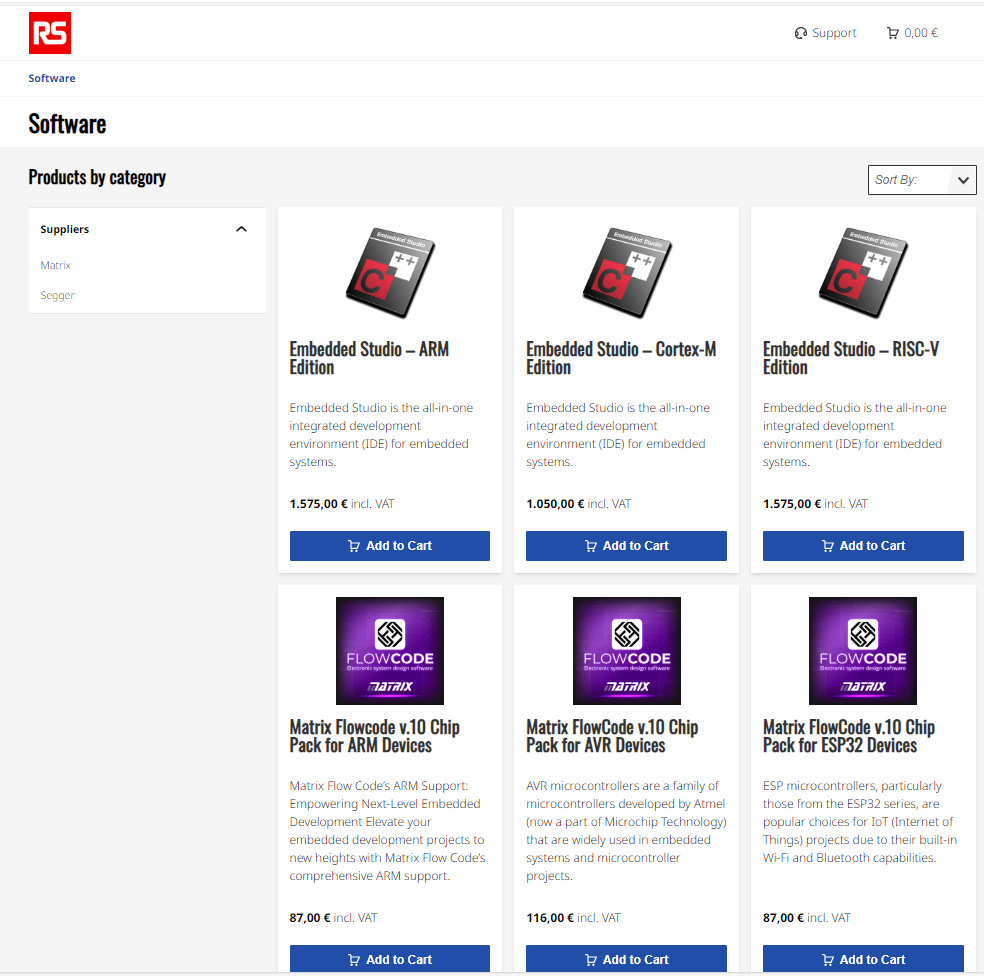Add Matrix Flowcode ARM Chip Pack to cart

pos(389,959)
